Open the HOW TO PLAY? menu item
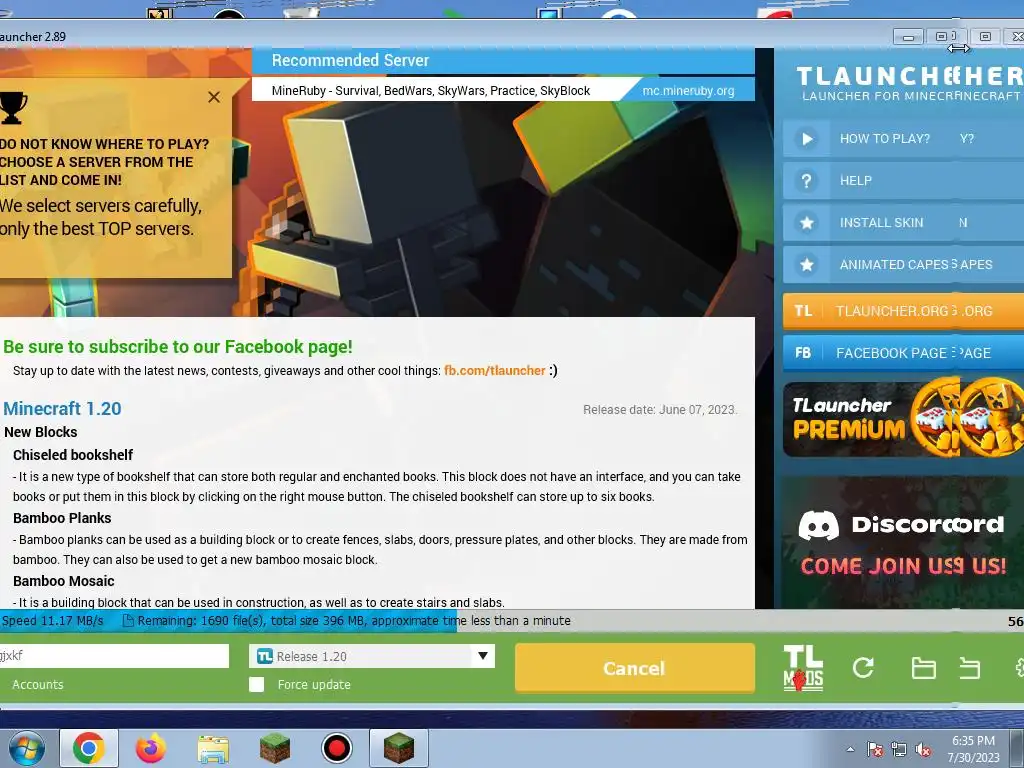Viewport: 1024px width, 768px height. point(903,138)
